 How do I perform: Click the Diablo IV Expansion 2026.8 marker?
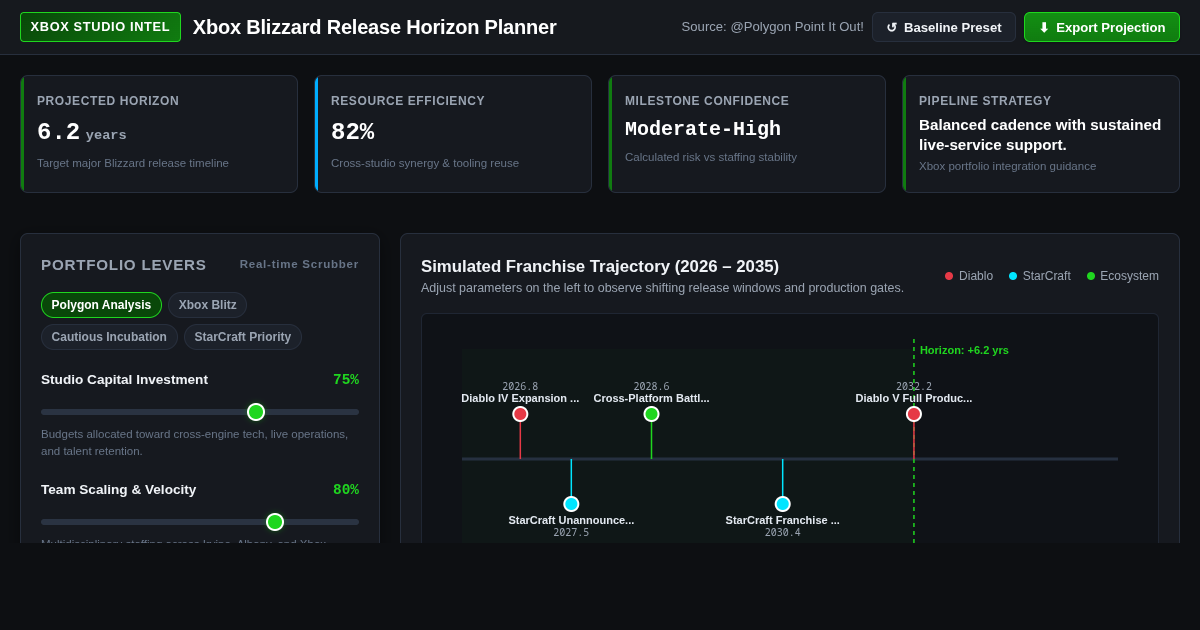coord(520,414)
